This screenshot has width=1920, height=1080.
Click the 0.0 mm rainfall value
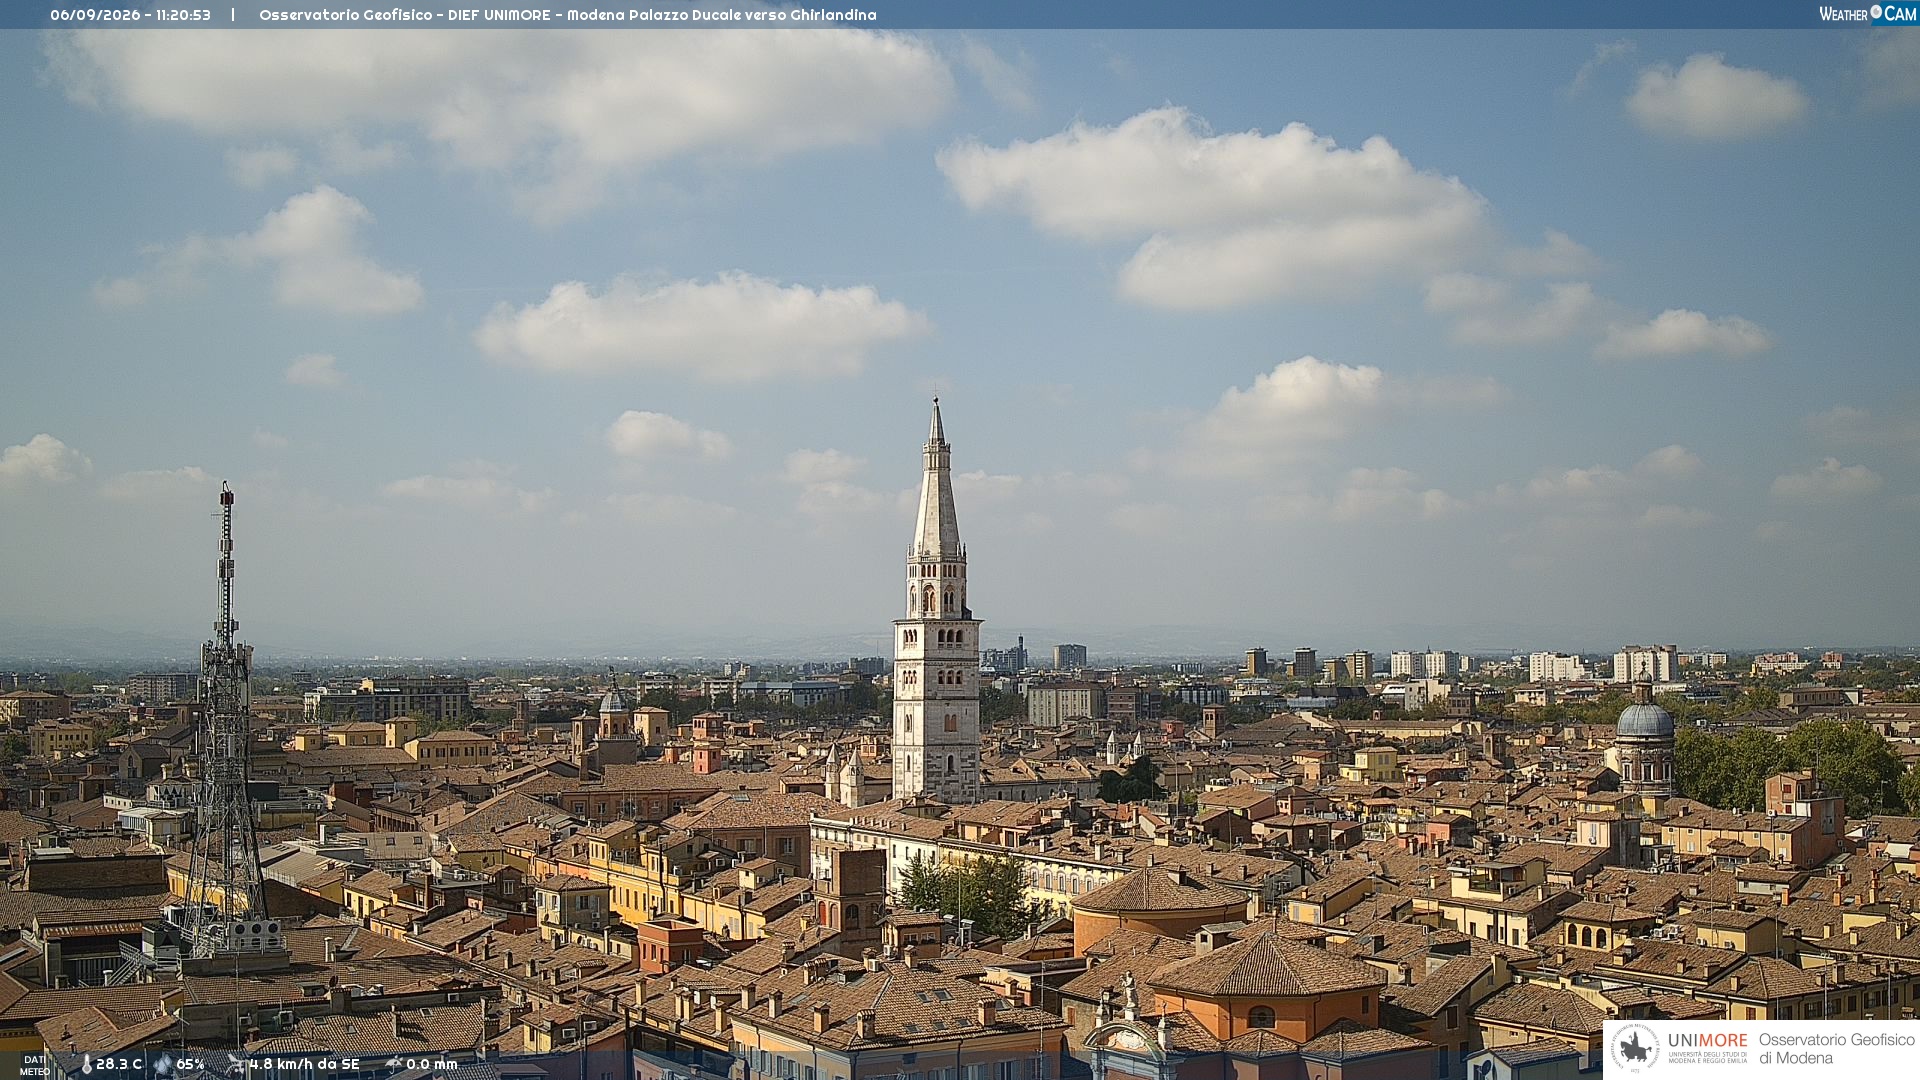[432, 1065]
